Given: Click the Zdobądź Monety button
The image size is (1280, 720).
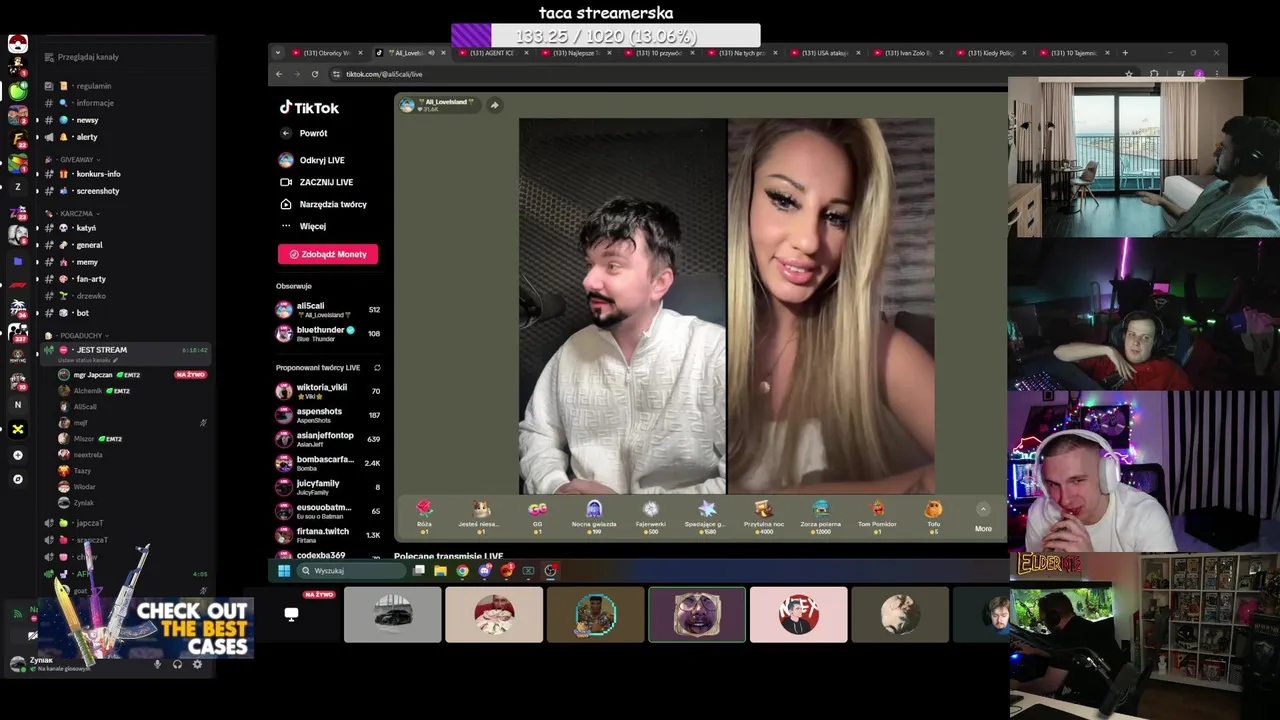Looking at the screenshot, I should tap(328, 254).
